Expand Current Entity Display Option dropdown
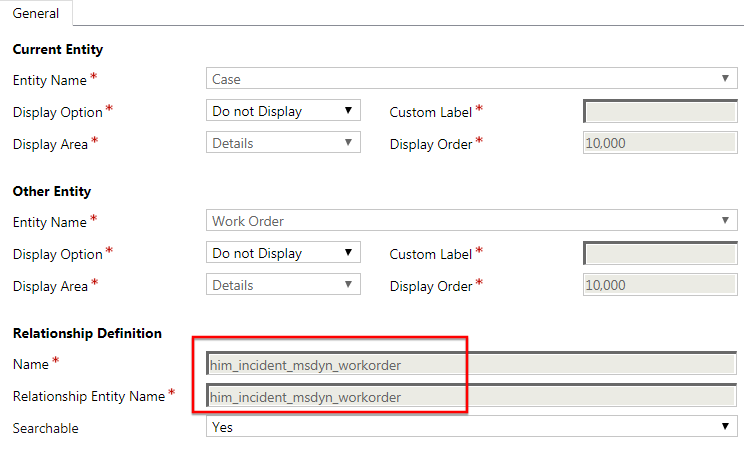 [x=283, y=110]
